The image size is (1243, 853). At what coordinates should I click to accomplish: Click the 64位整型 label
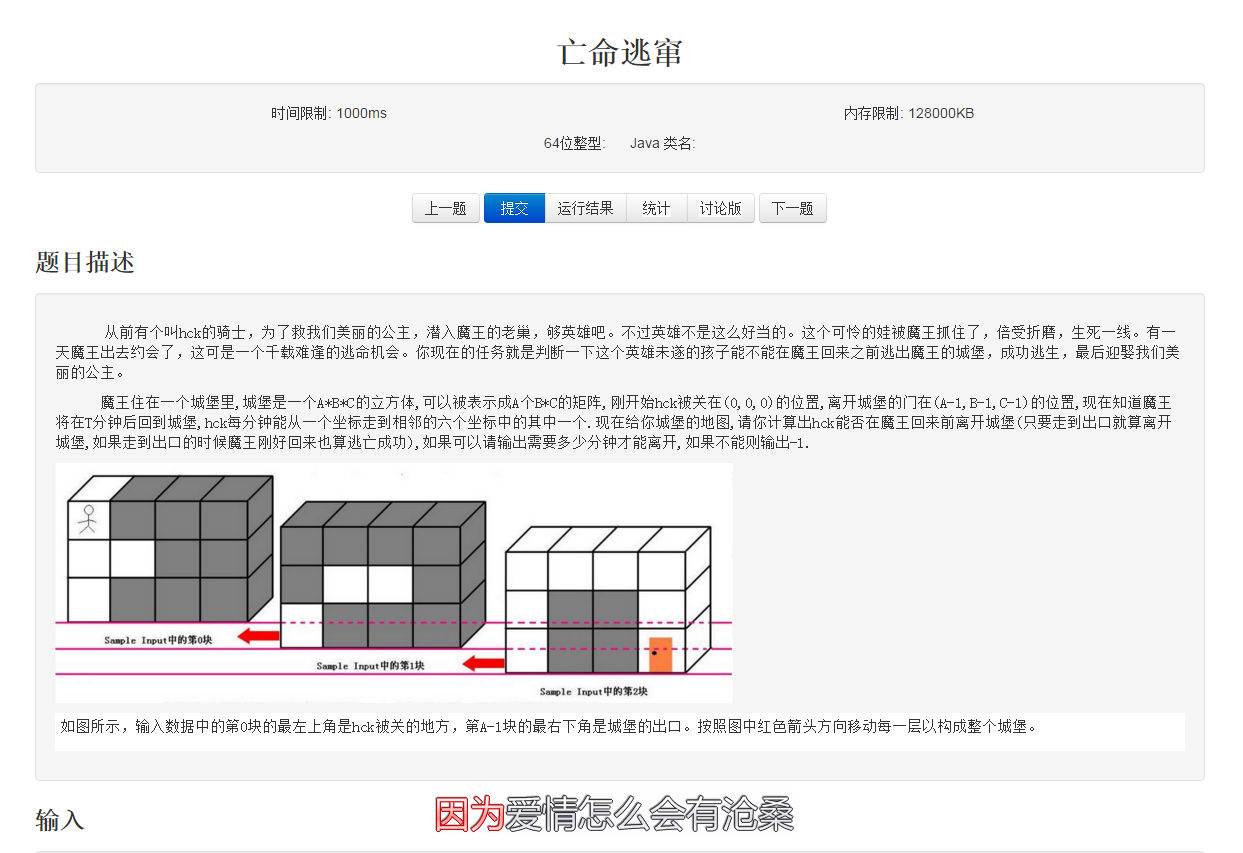pos(574,143)
